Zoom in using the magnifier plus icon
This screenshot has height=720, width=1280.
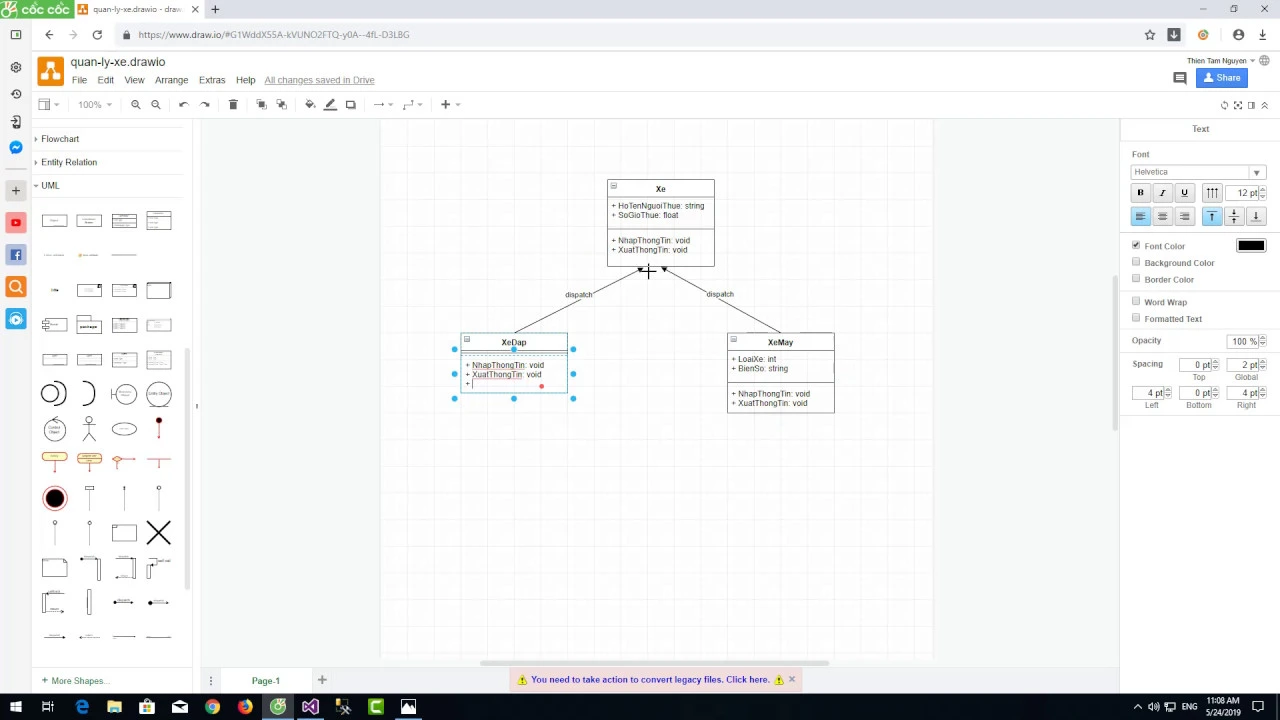[135, 104]
